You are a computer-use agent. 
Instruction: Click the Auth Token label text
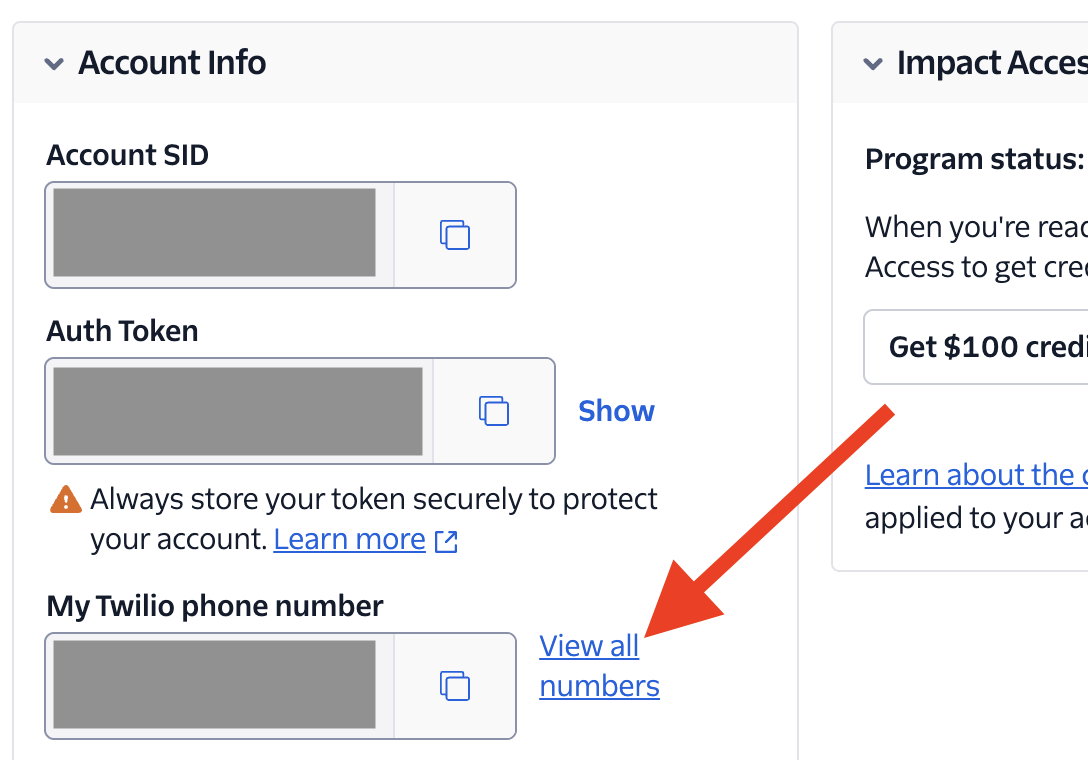click(x=122, y=330)
